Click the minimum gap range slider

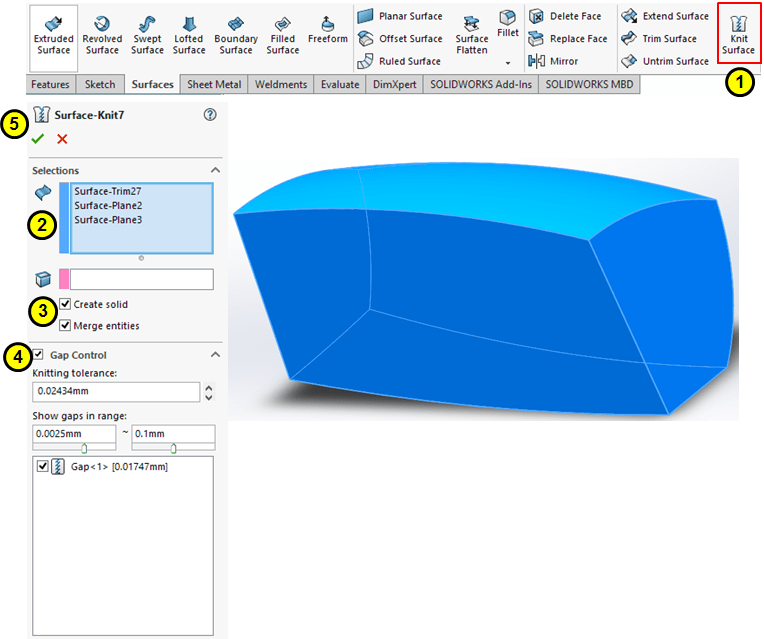(83, 448)
